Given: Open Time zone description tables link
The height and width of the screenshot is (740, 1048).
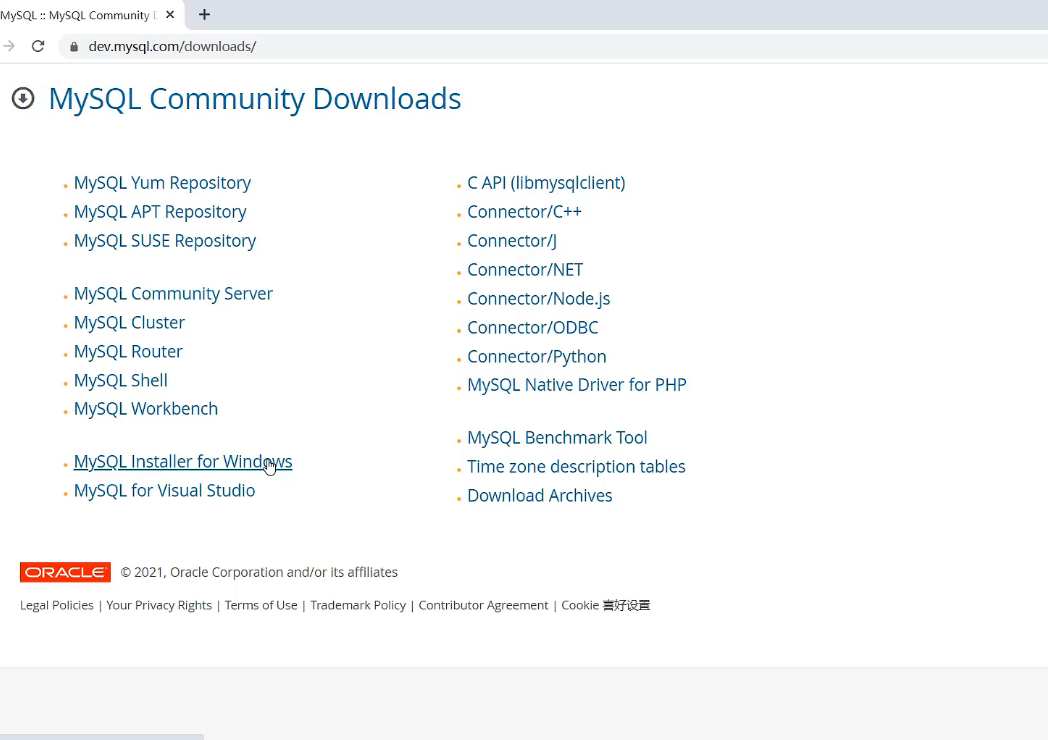Looking at the screenshot, I should point(576,467).
